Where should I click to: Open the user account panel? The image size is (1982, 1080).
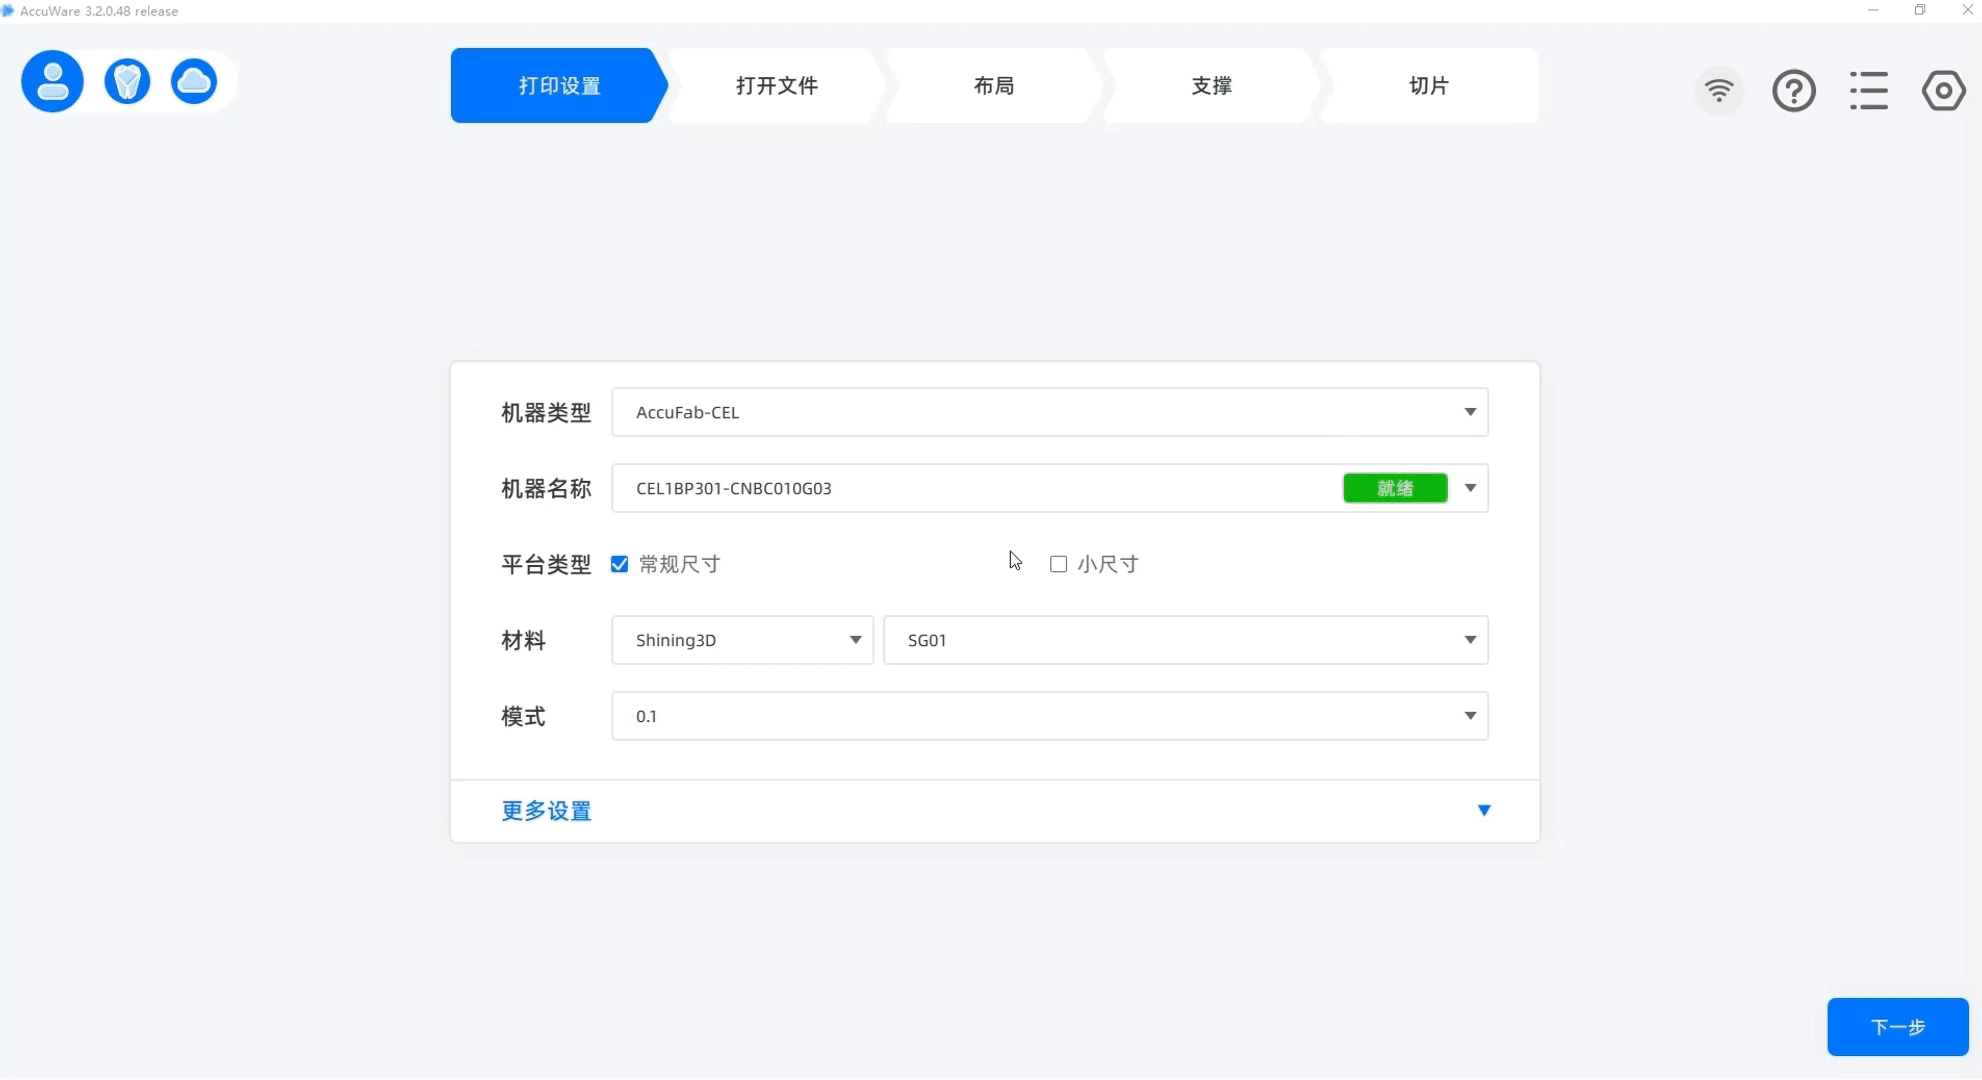[x=52, y=81]
